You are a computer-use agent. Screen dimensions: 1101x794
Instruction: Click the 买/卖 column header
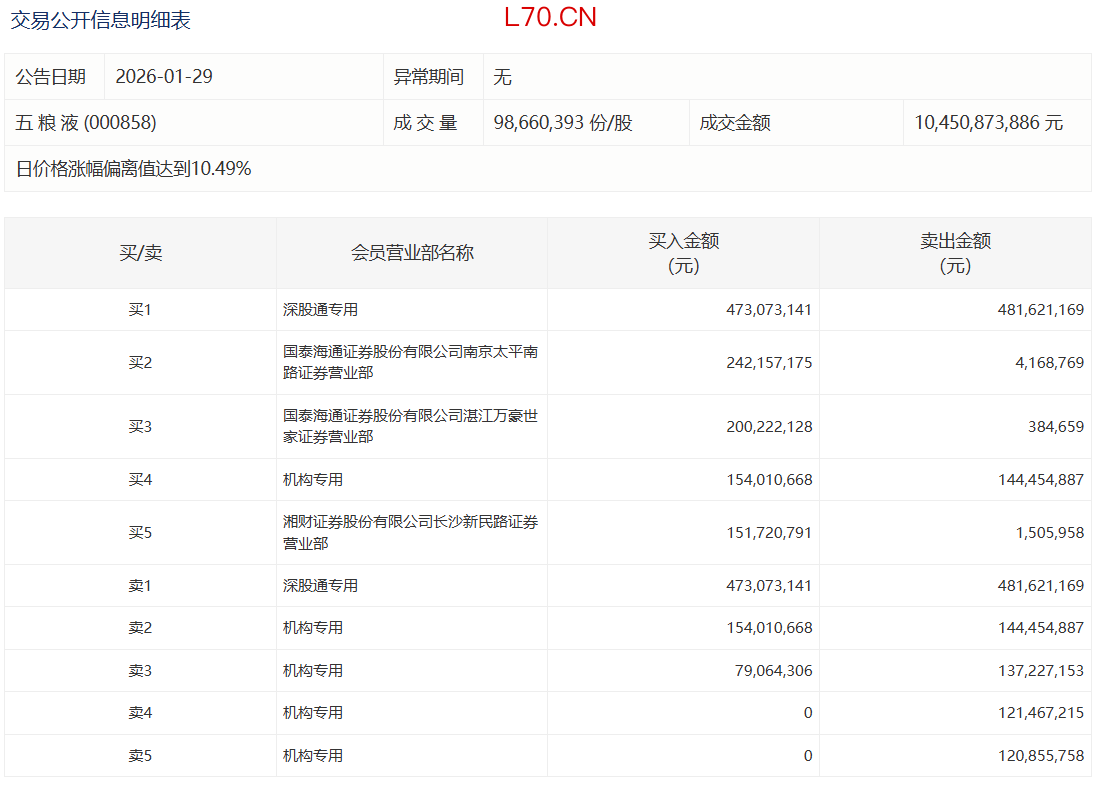[x=140, y=253]
